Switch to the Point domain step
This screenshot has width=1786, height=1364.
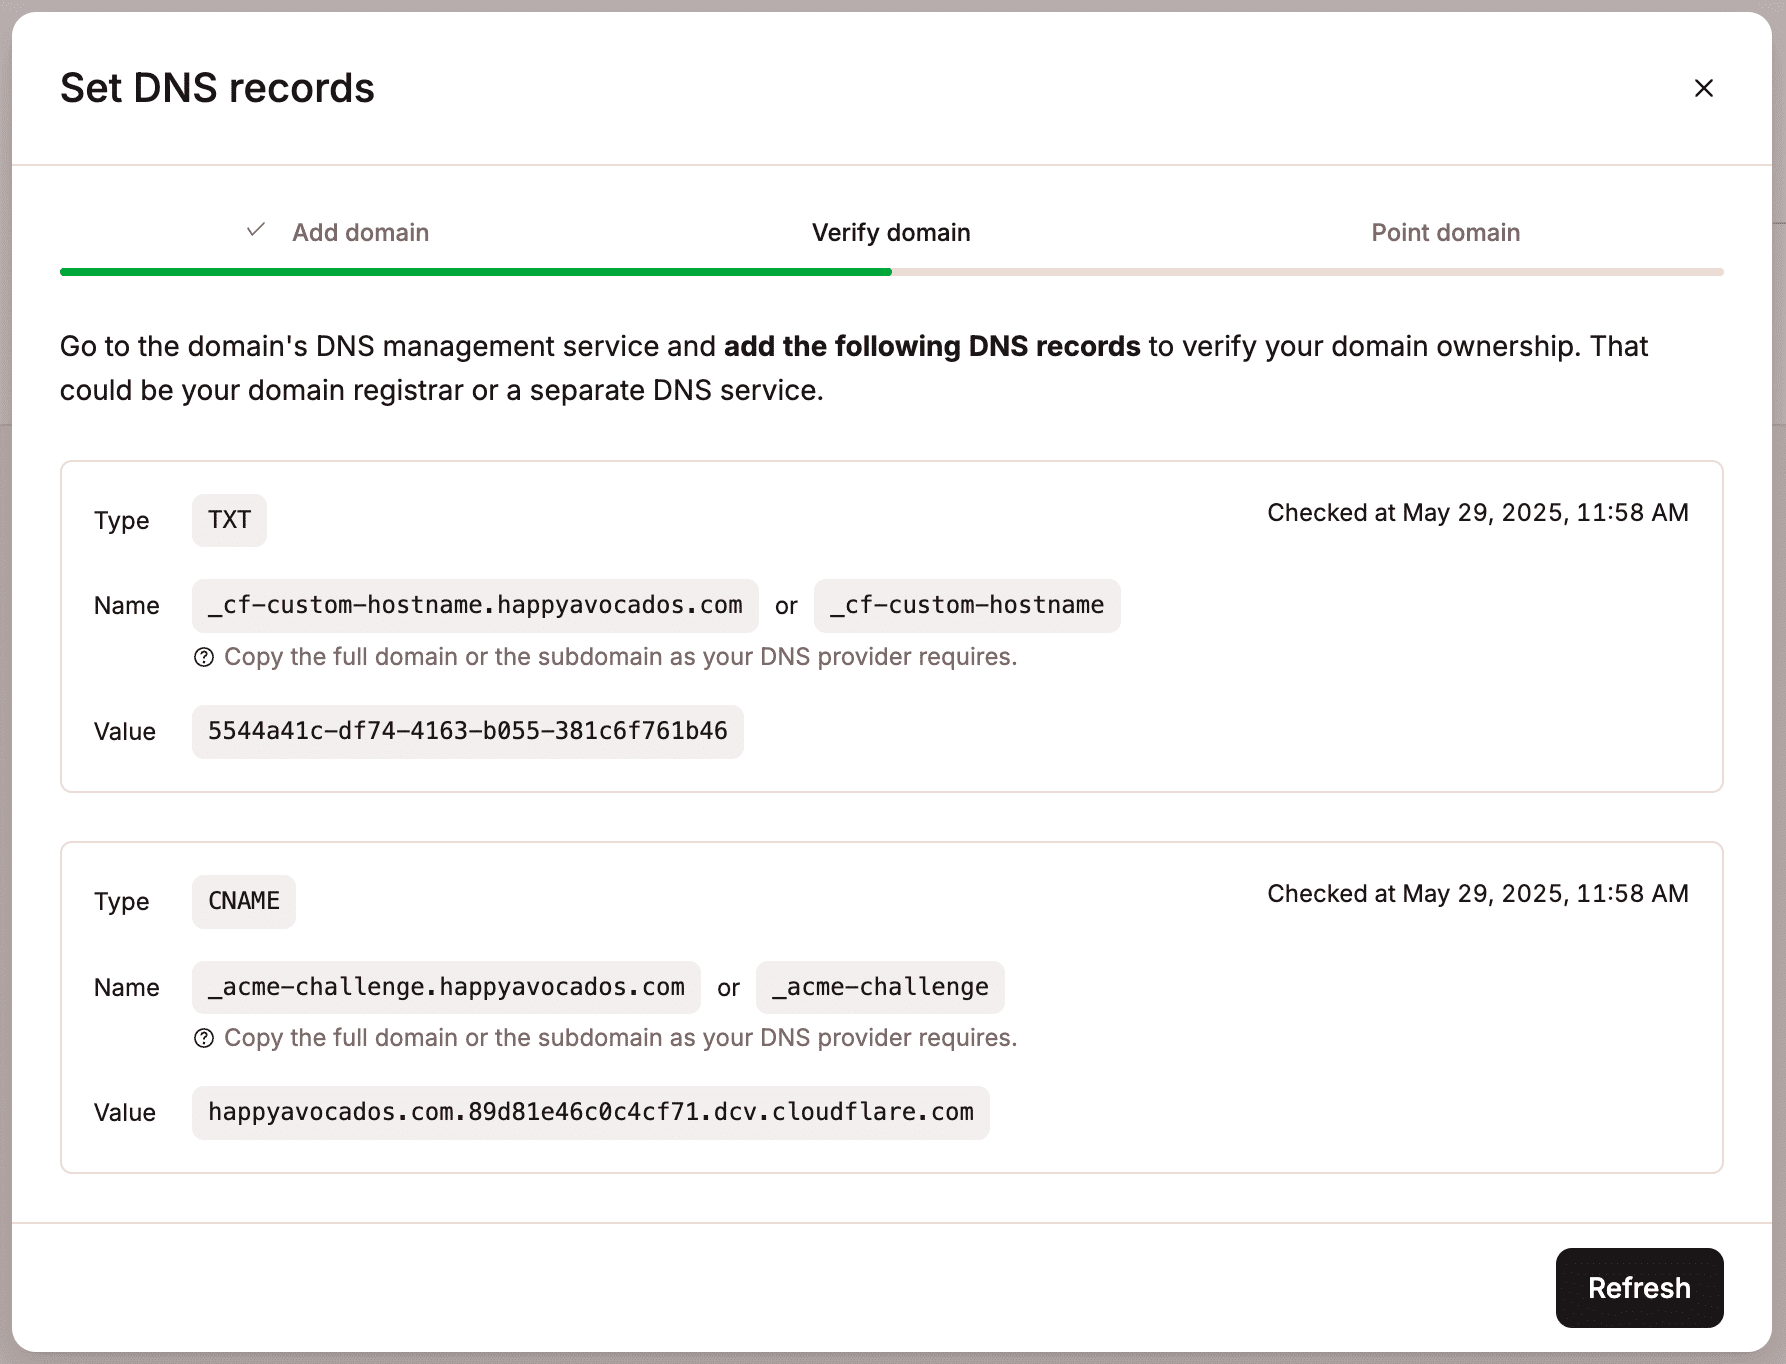[1445, 232]
